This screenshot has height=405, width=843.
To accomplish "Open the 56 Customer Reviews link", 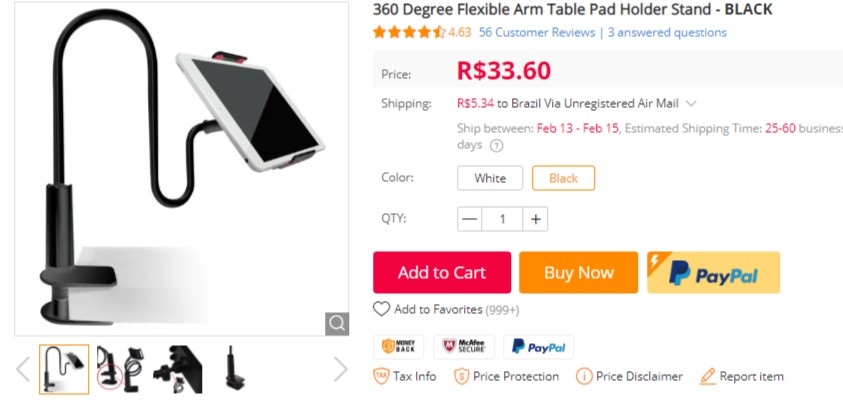I will pos(537,32).
